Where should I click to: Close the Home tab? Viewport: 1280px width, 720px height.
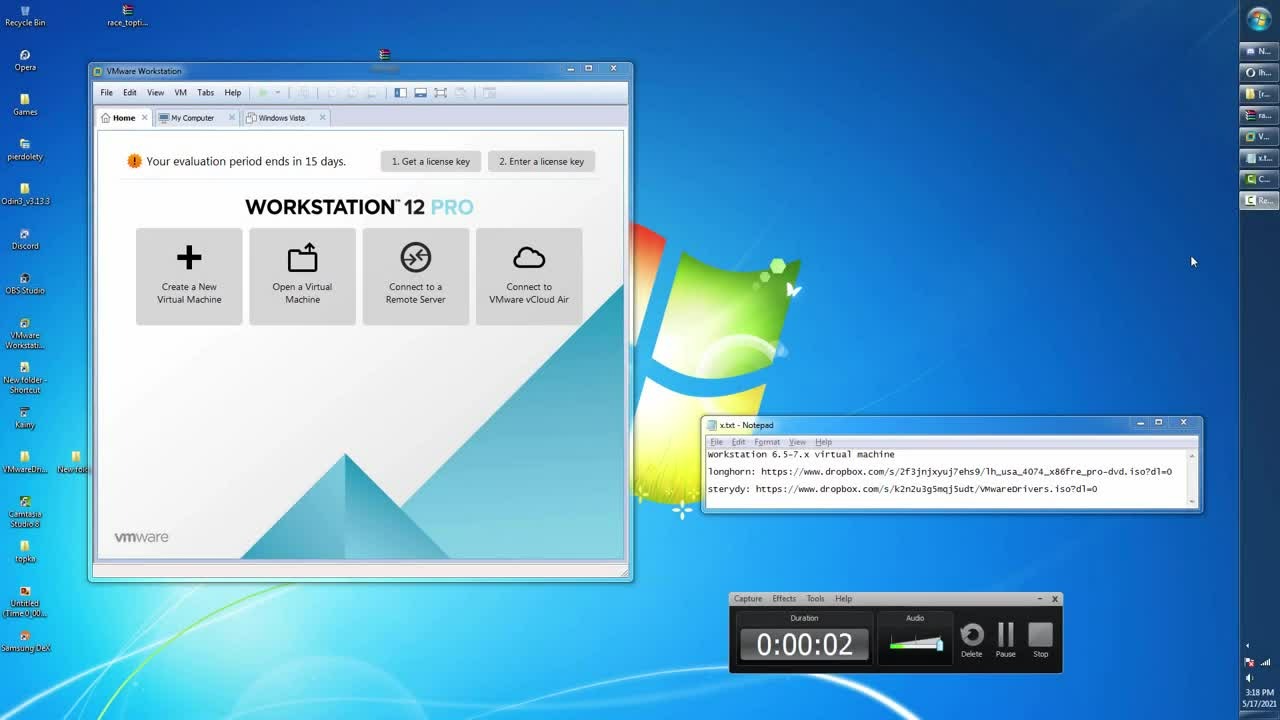coord(144,118)
